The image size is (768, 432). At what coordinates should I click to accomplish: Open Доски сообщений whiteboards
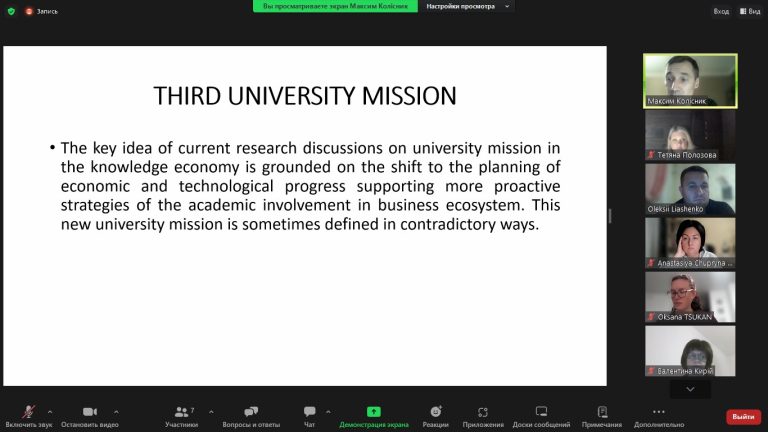[x=541, y=416]
